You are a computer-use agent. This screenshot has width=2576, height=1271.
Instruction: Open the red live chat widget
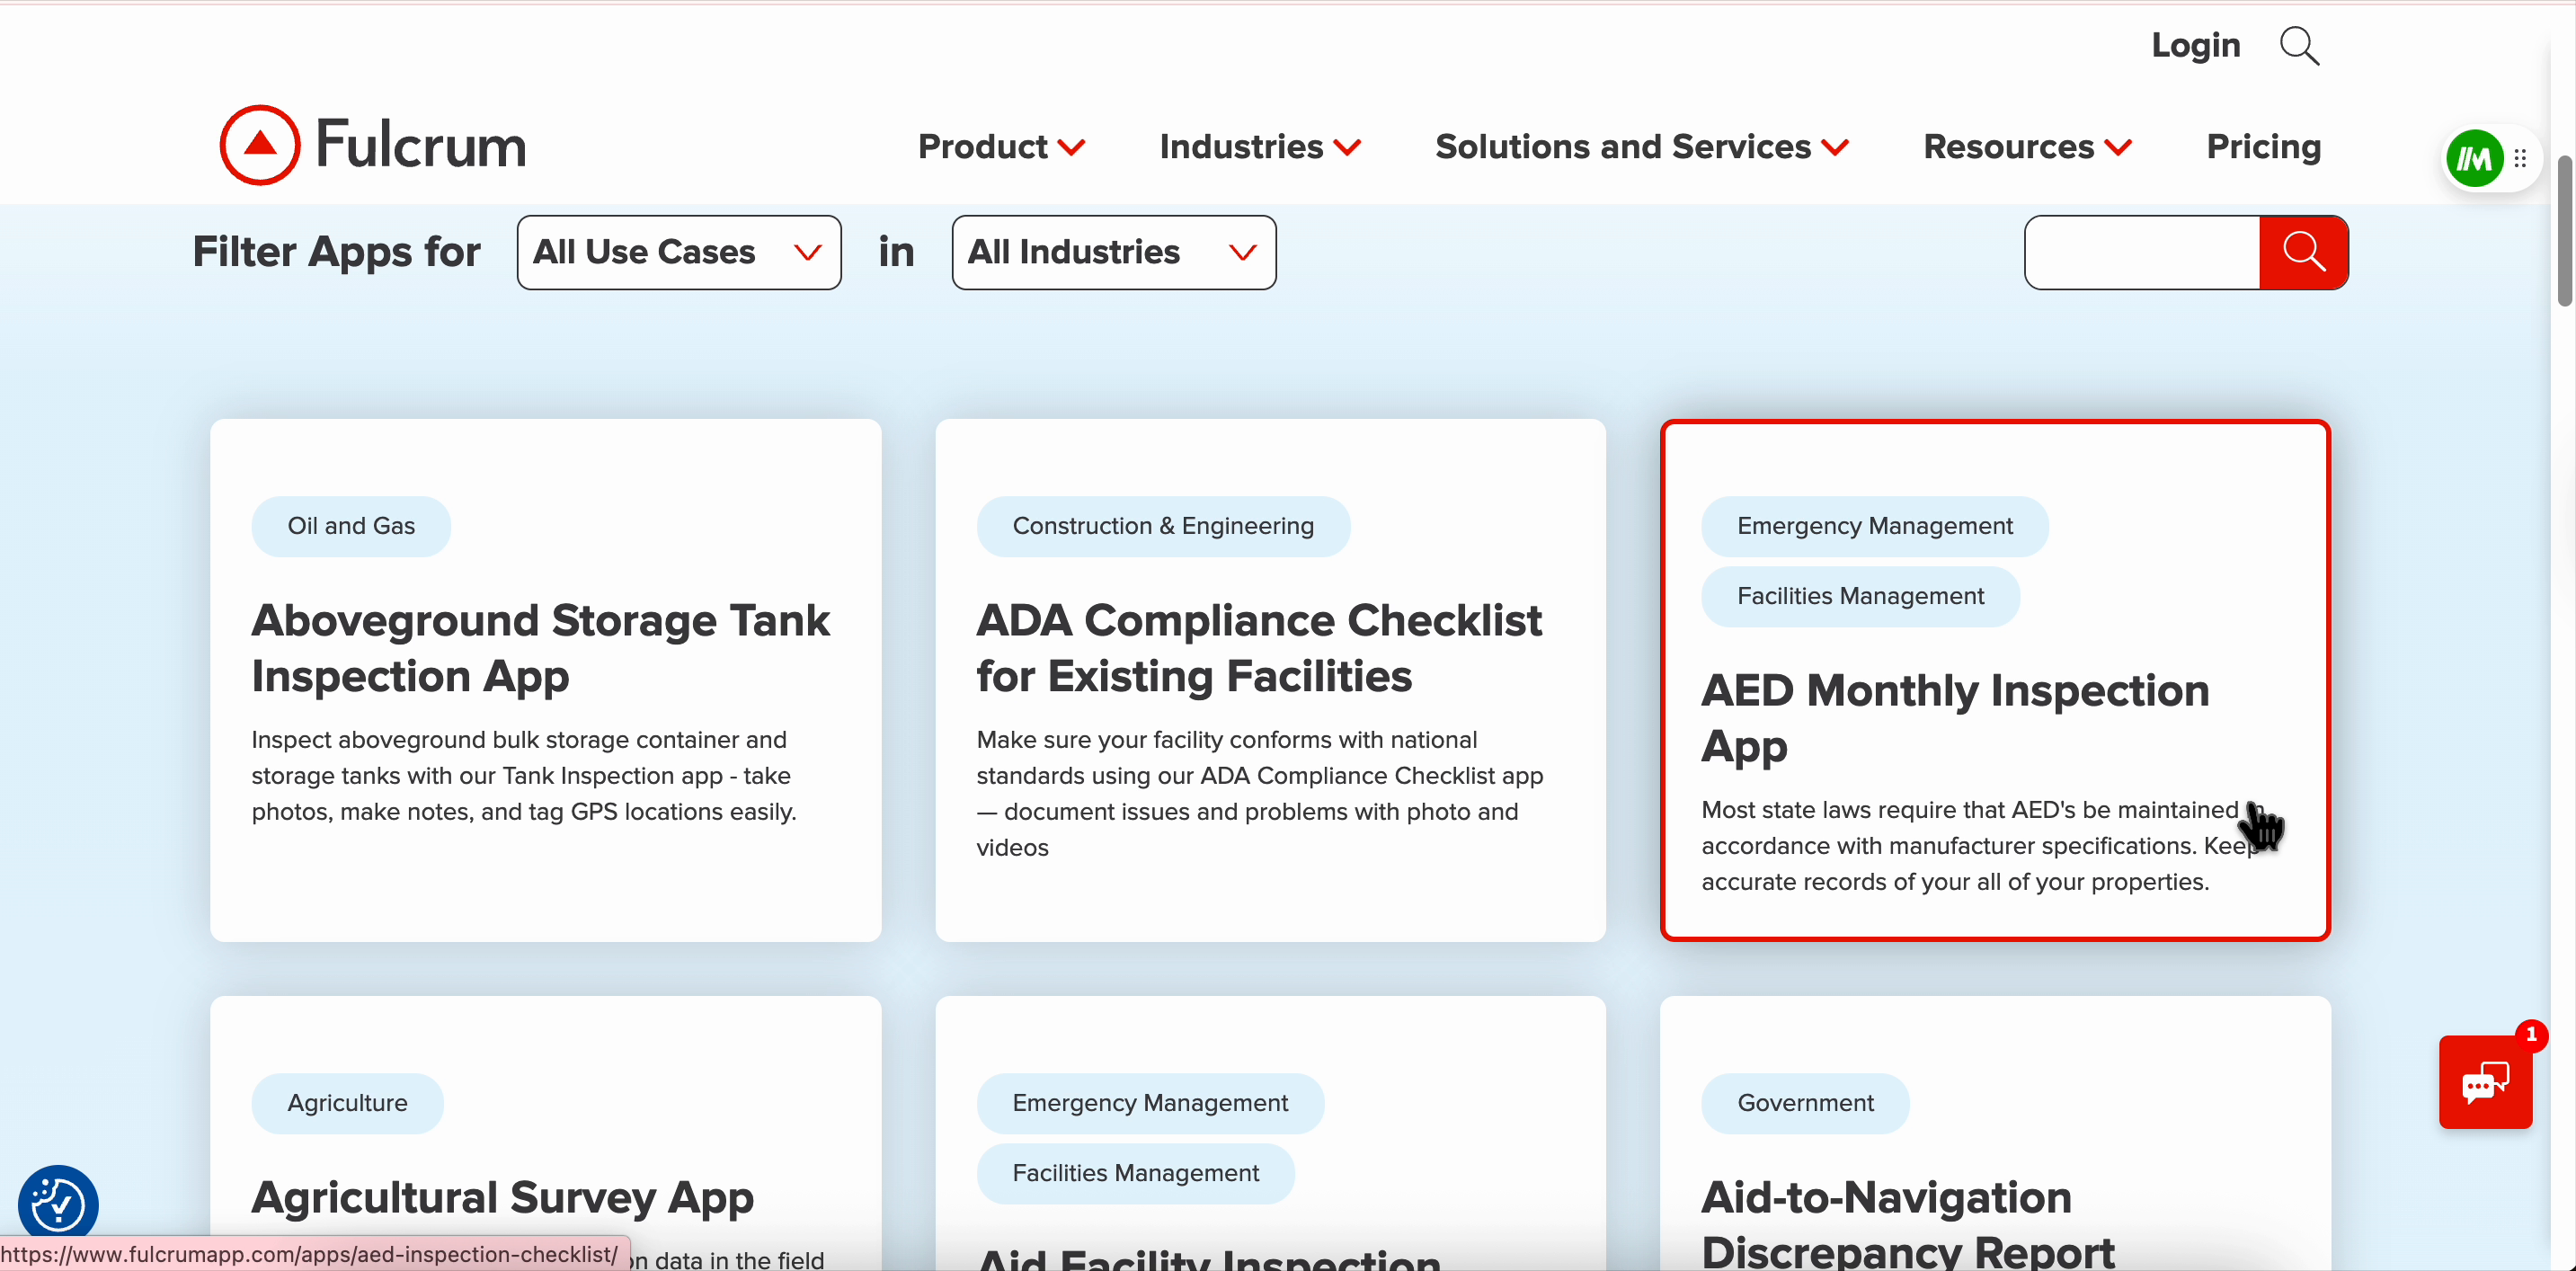(x=2484, y=1082)
